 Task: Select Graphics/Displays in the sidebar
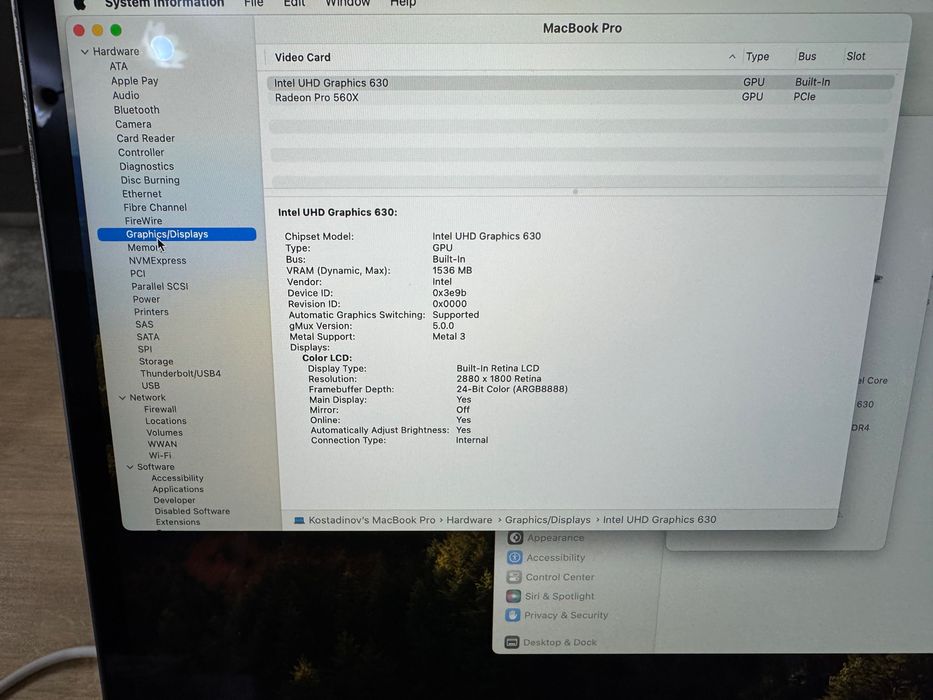[177, 235]
